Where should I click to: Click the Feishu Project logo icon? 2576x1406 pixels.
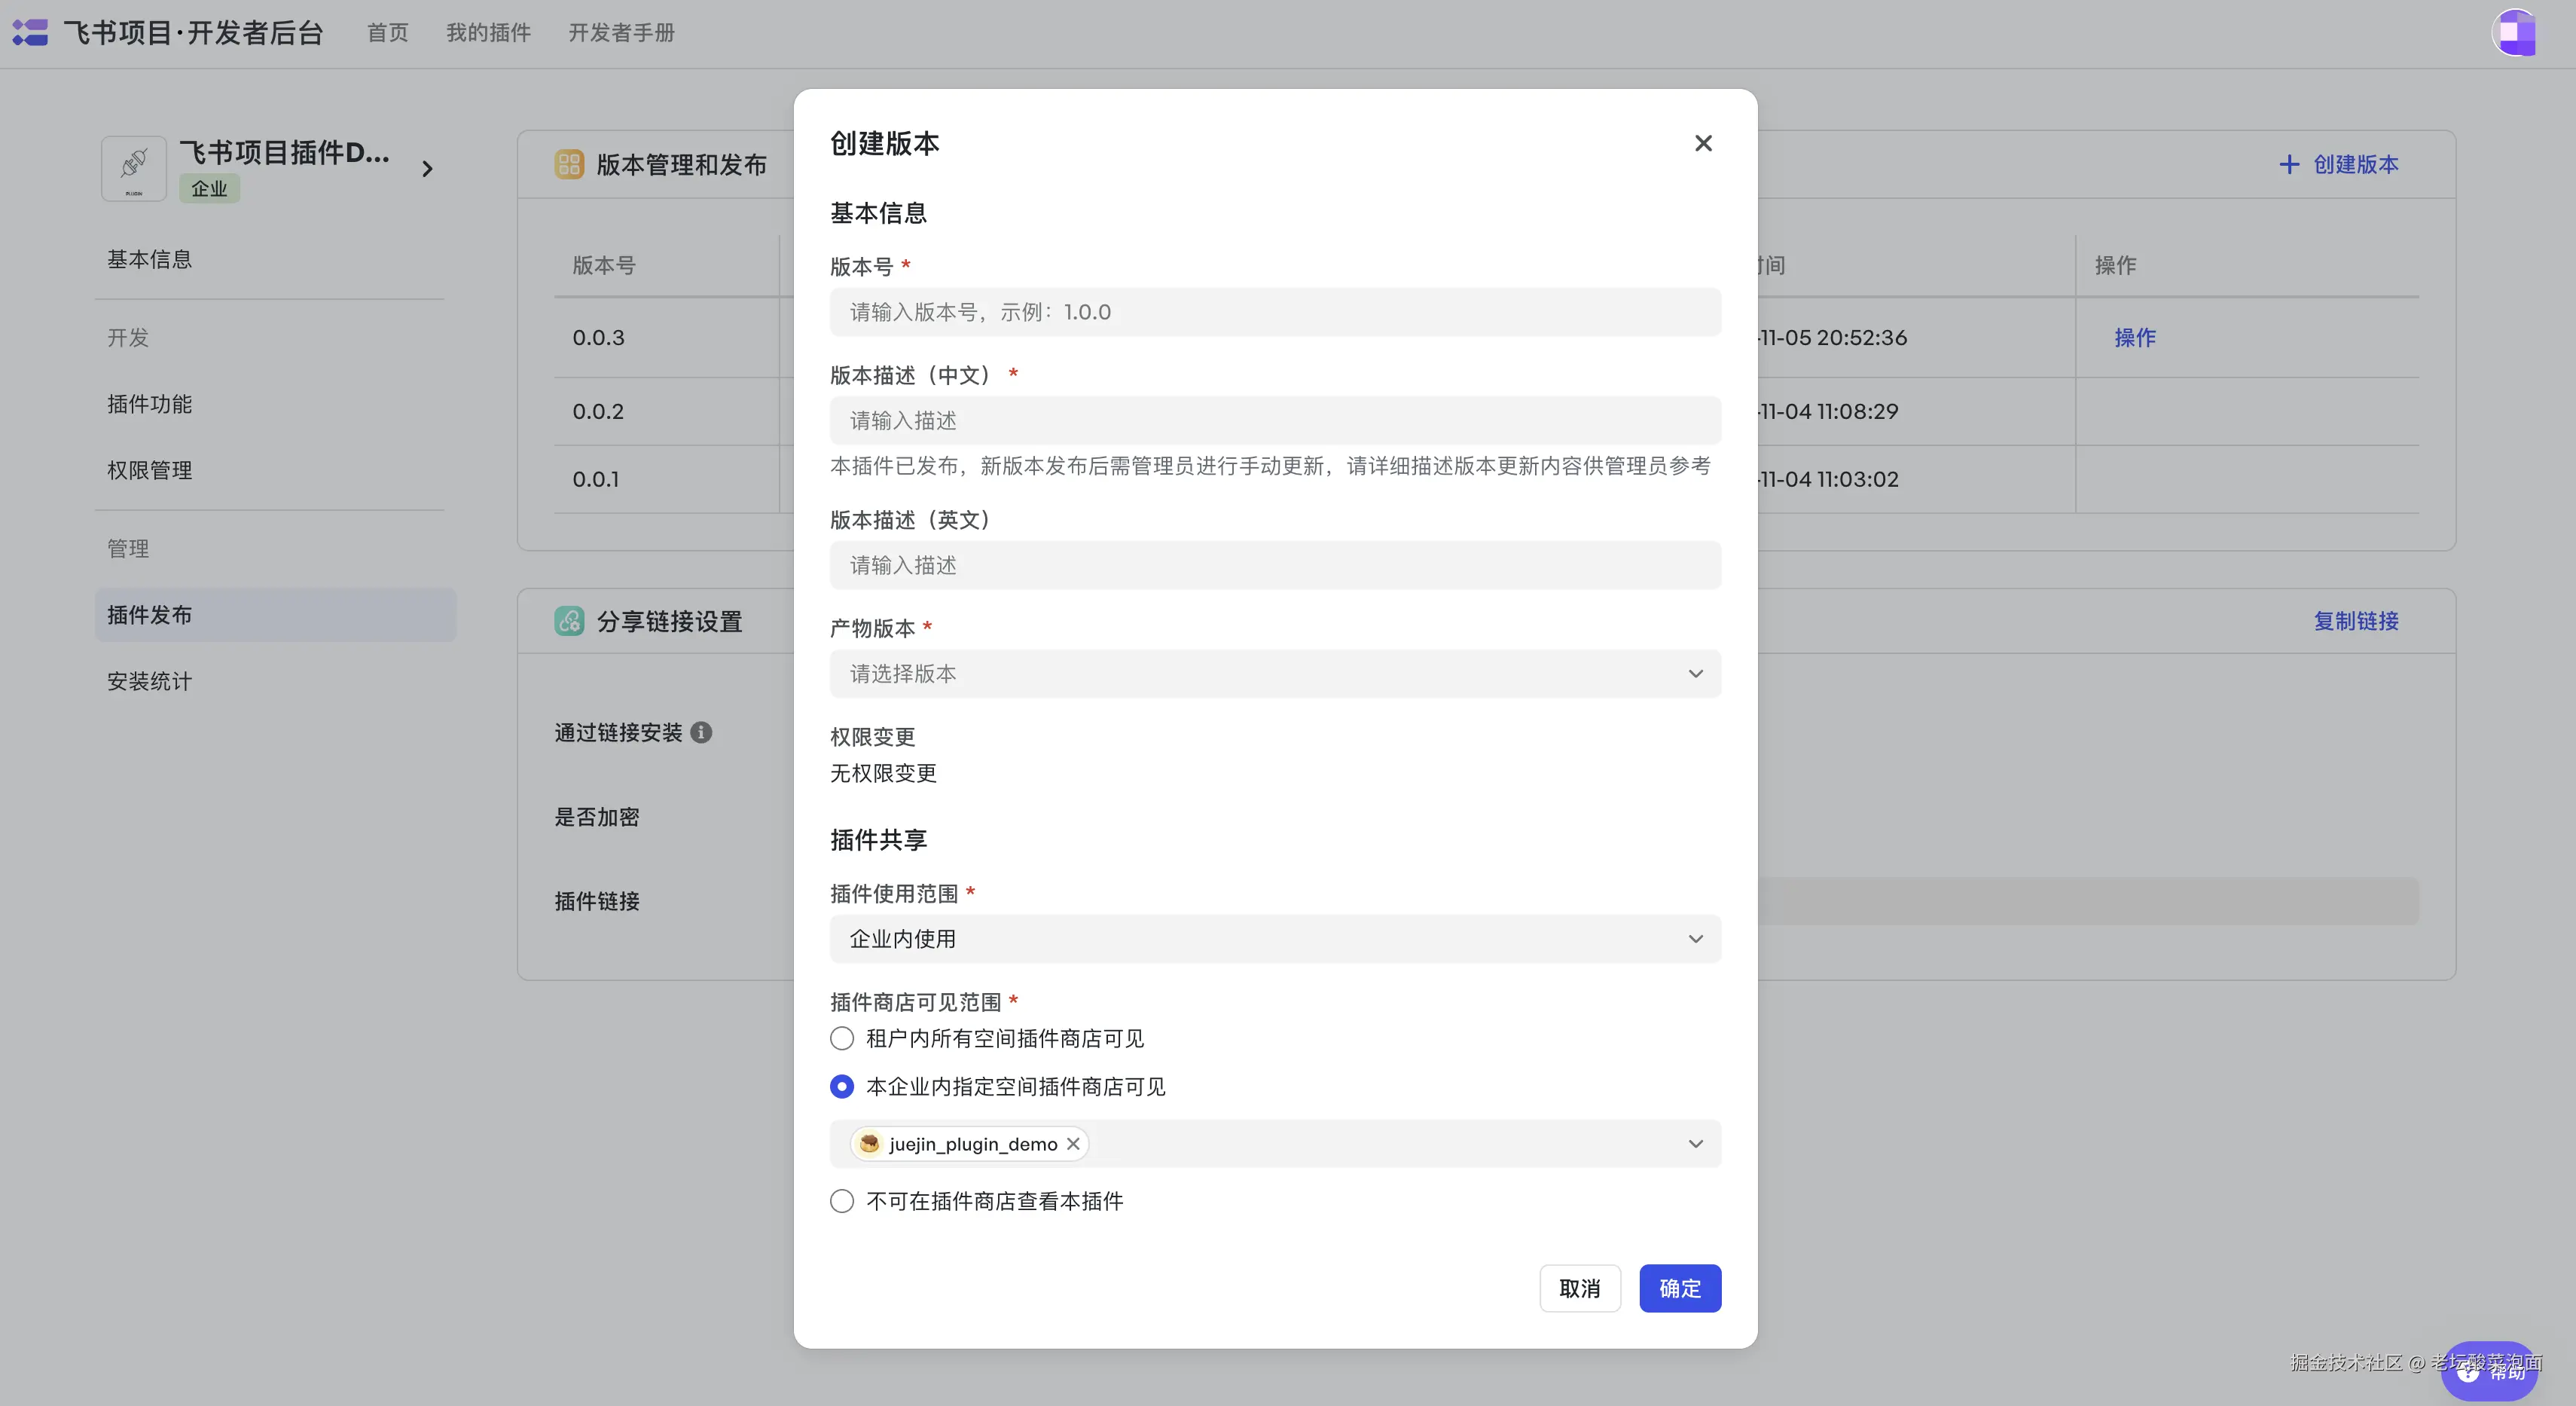[30, 32]
